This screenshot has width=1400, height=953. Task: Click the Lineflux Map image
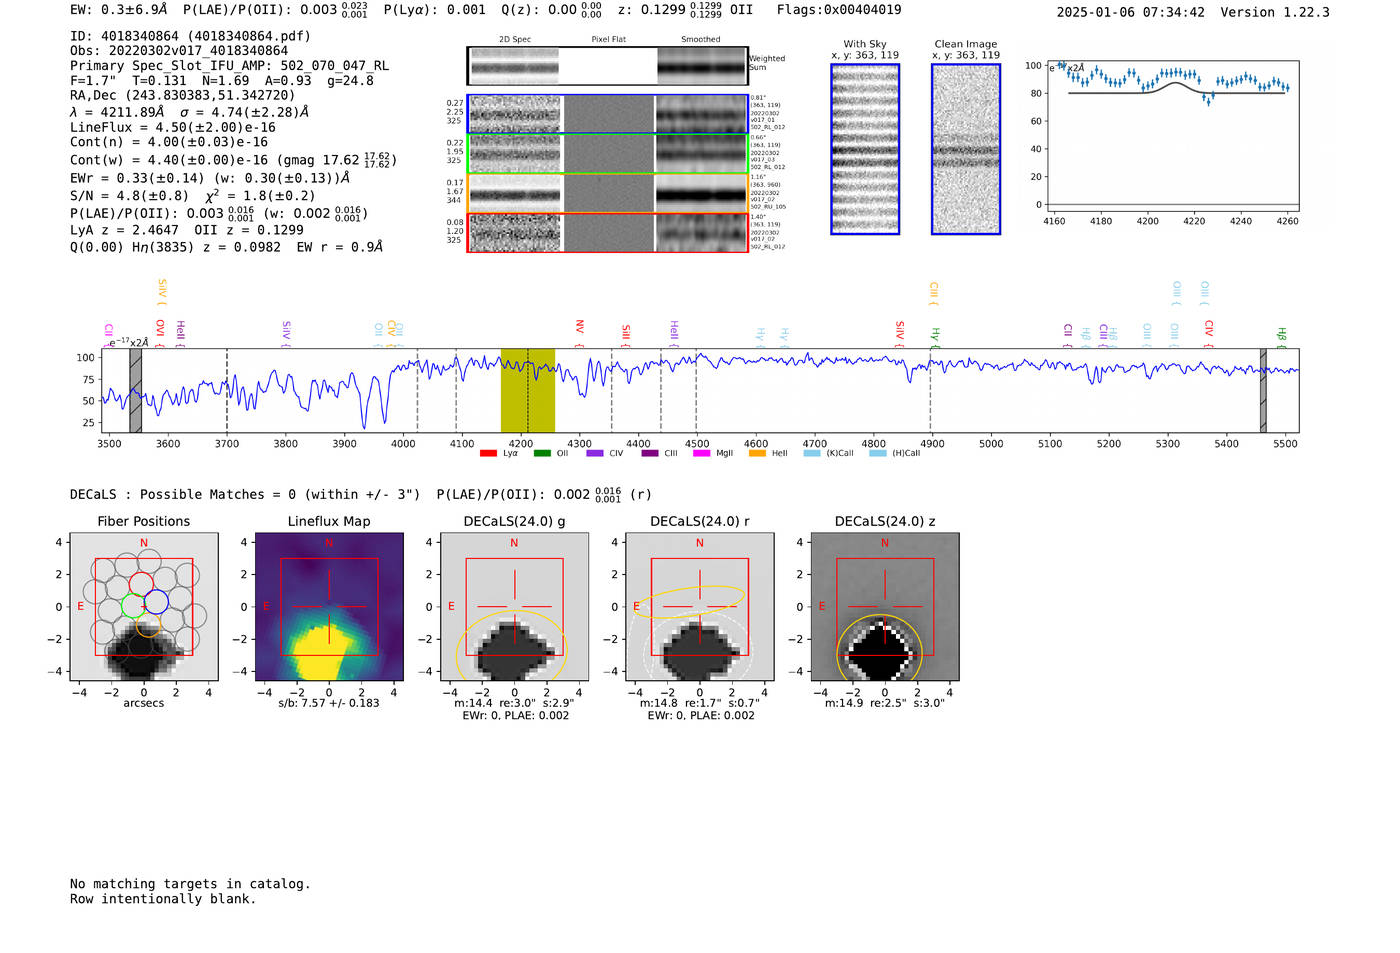tap(329, 607)
